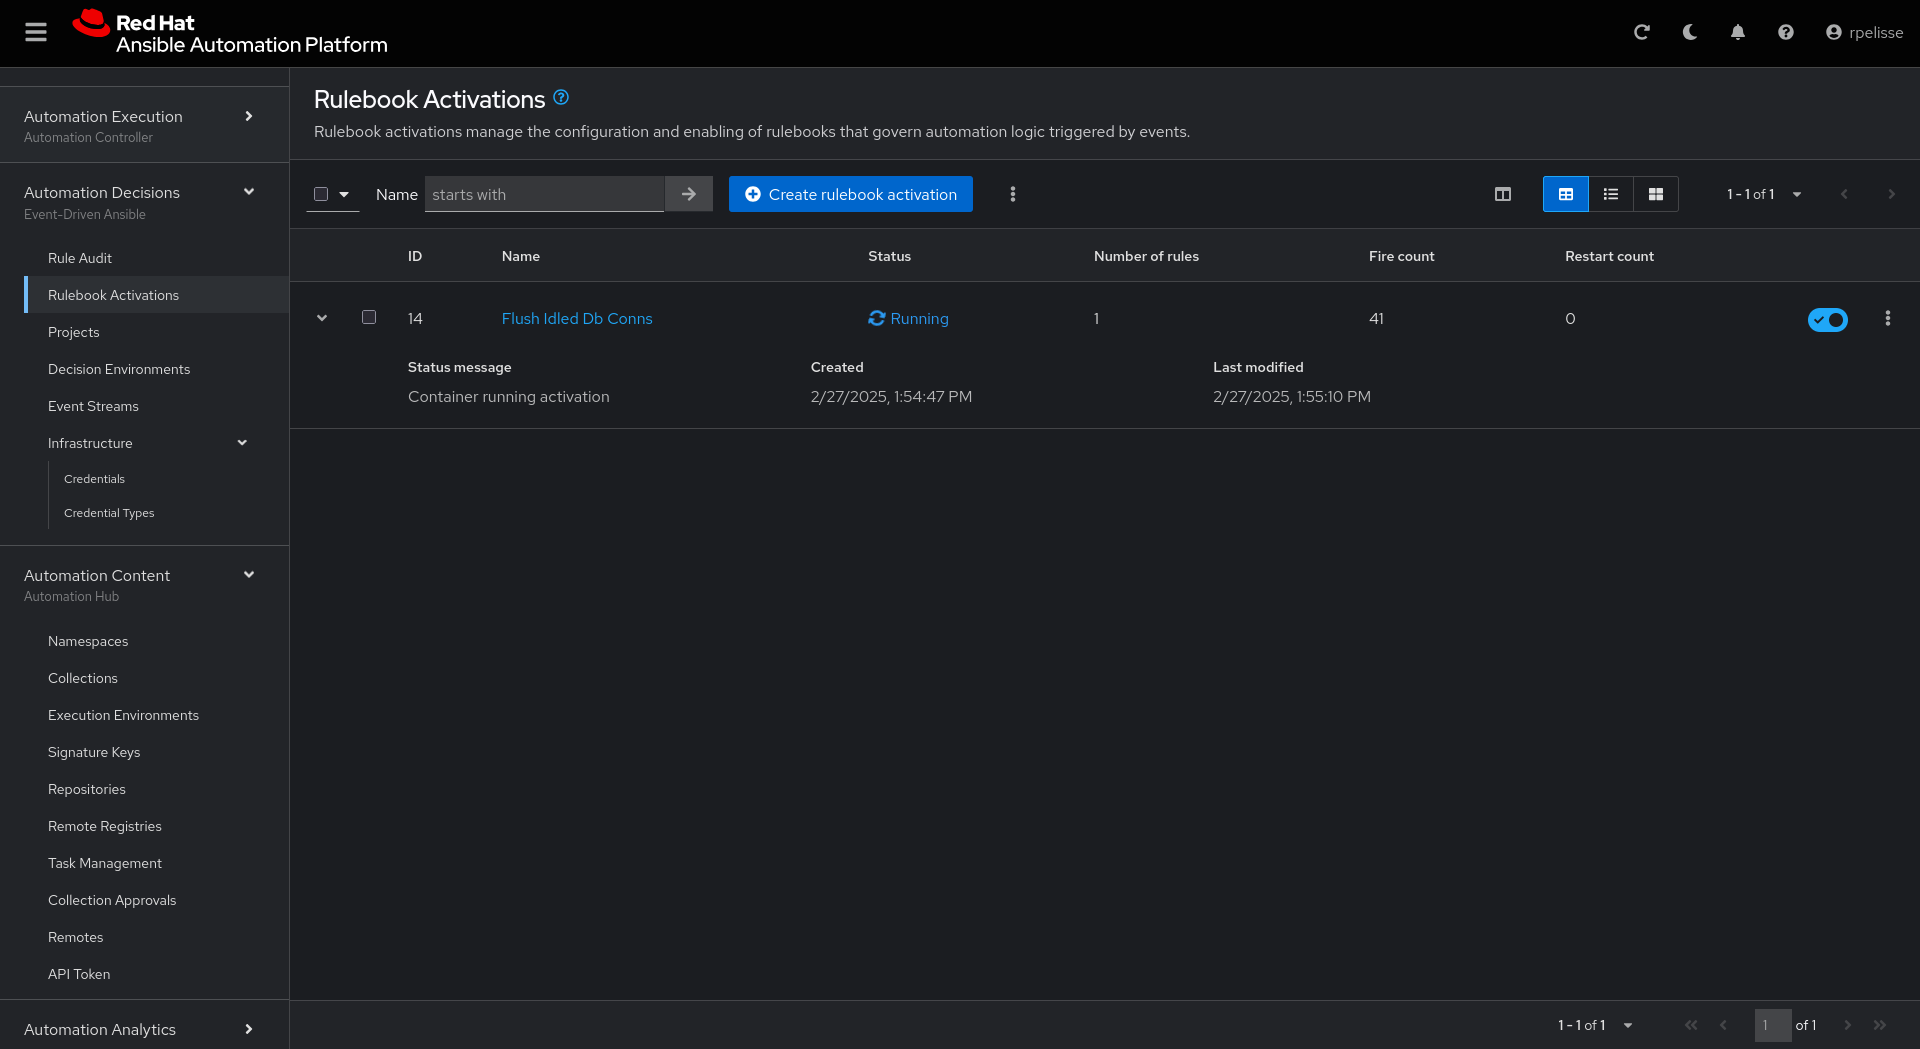The image size is (1920, 1049).
Task: Click Create rulebook activation button
Action: pos(851,194)
